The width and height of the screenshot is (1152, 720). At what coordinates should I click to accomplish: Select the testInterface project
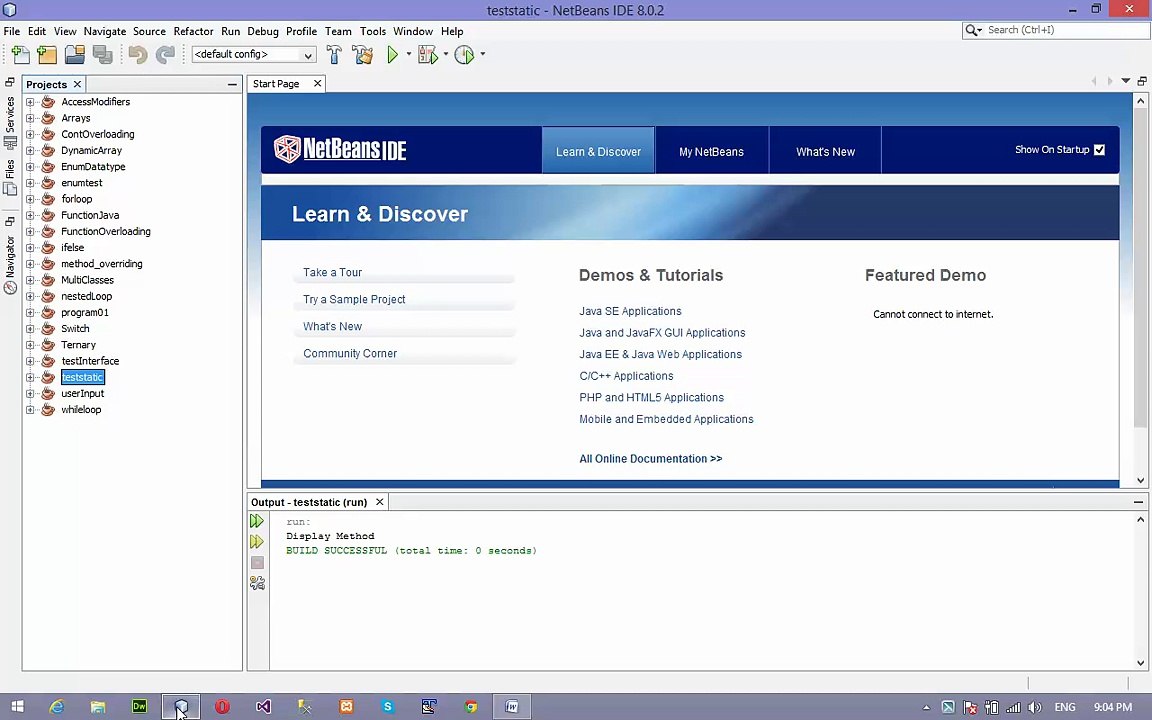point(90,361)
